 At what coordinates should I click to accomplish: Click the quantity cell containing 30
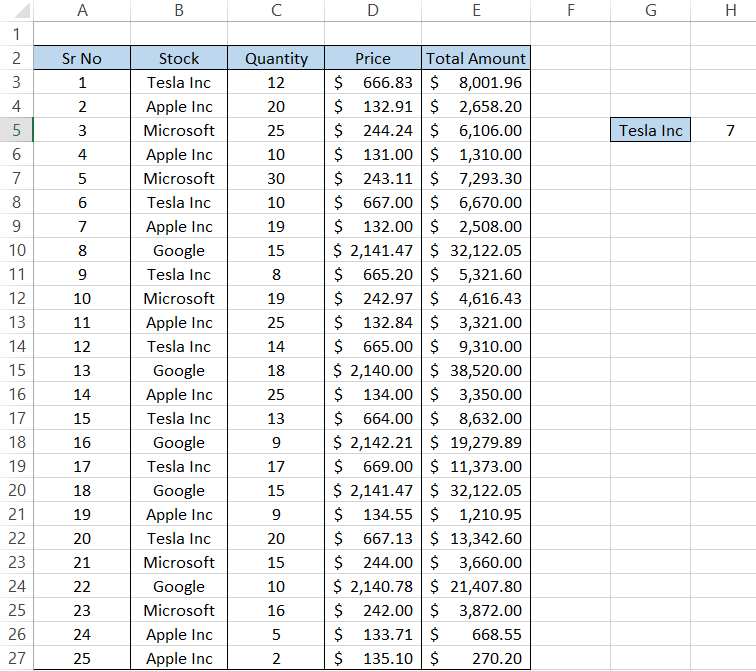(276, 178)
